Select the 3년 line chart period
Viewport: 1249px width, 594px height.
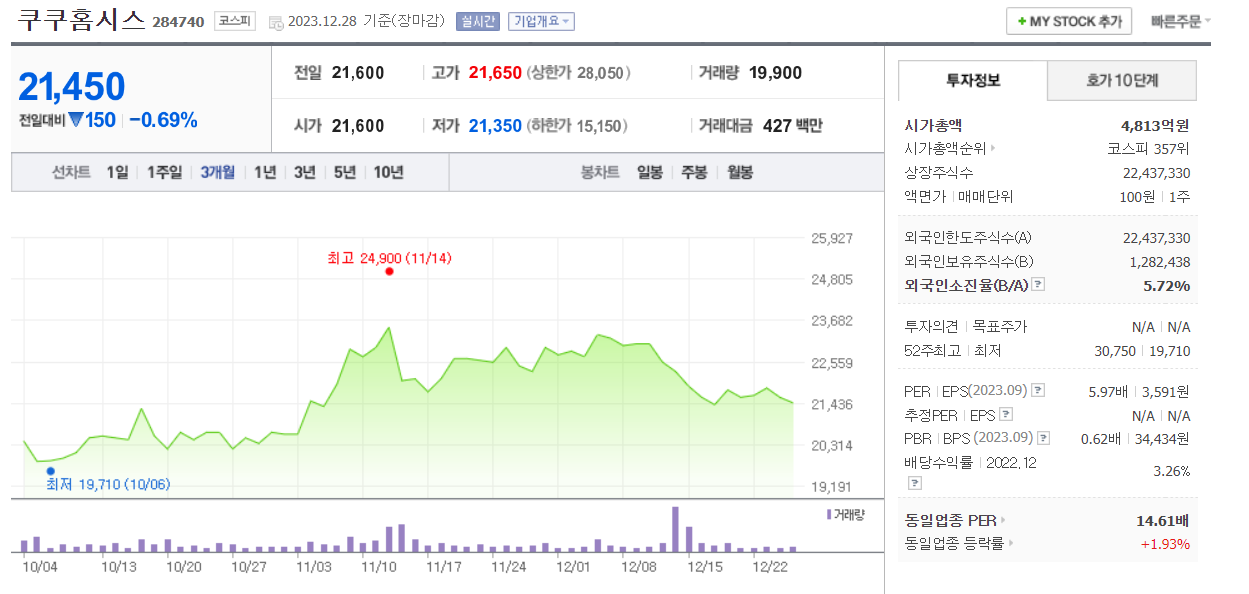pos(305,172)
